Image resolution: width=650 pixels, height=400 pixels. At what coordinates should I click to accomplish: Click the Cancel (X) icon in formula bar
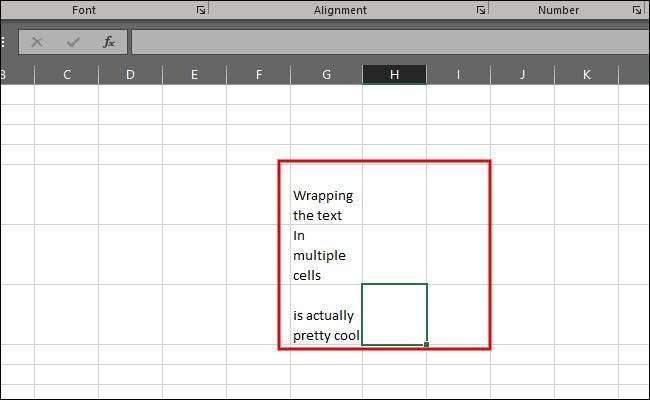click(x=37, y=42)
